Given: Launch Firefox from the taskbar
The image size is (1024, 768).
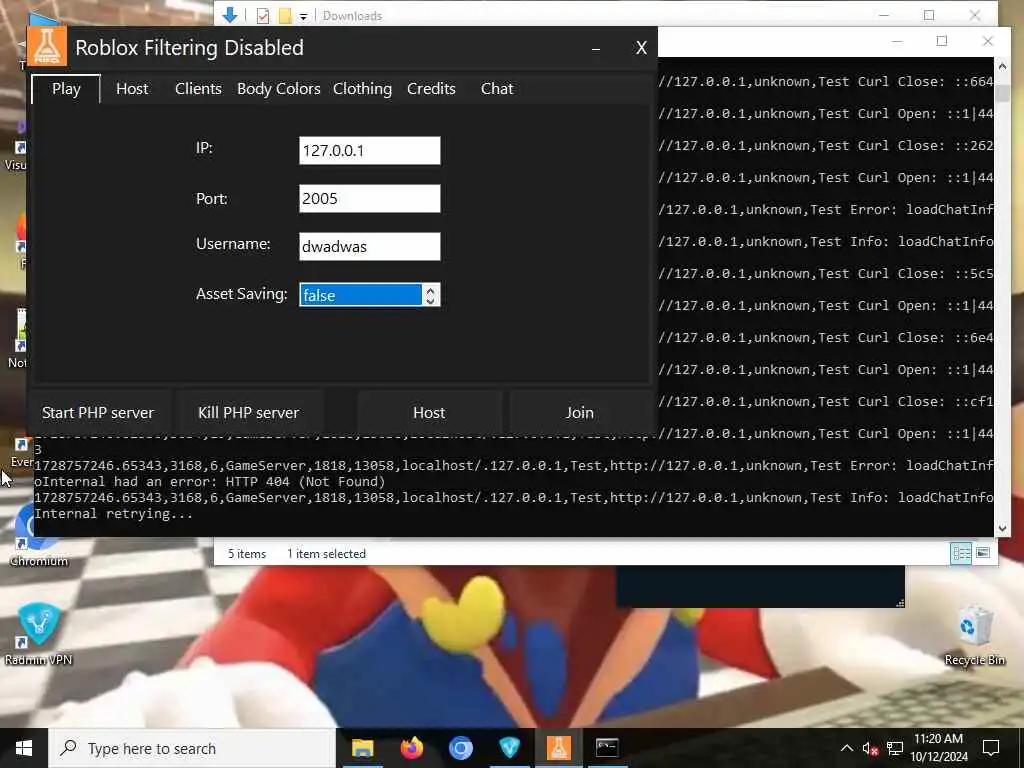Looking at the screenshot, I should (x=411, y=748).
